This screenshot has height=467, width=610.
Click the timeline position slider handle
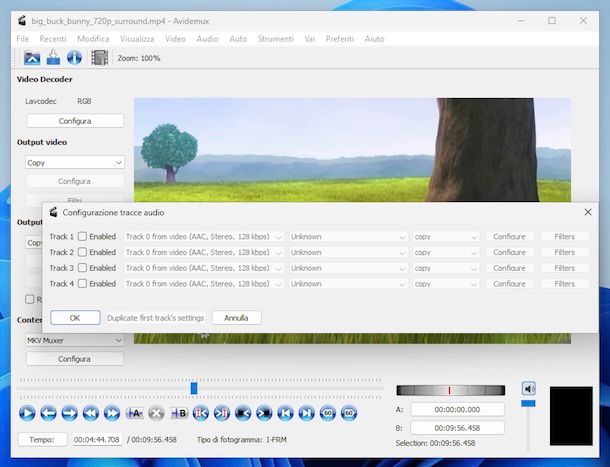click(194, 388)
